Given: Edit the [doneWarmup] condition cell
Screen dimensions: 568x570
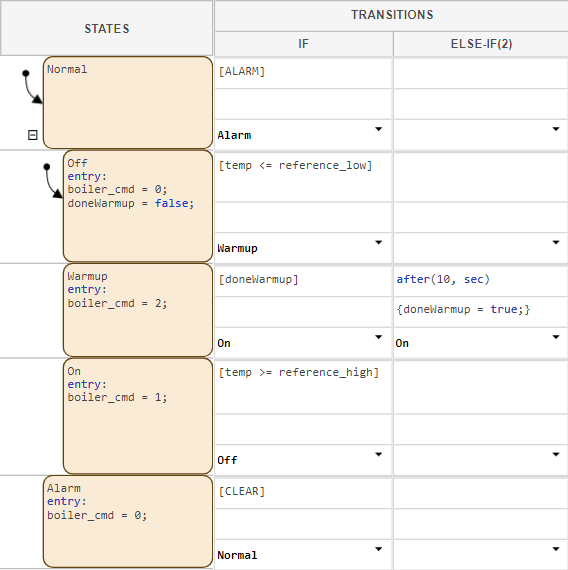Looking at the screenshot, I should coord(303,281).
